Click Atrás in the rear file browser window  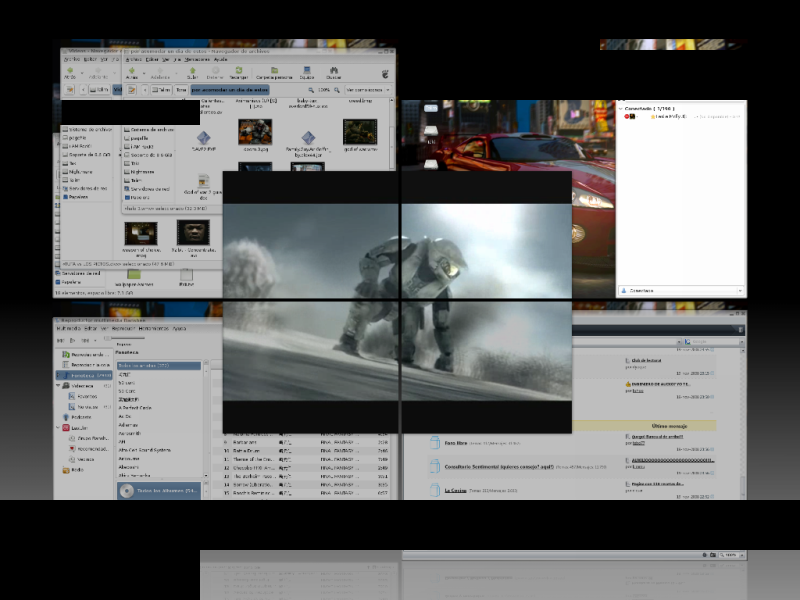click(70, 72)
